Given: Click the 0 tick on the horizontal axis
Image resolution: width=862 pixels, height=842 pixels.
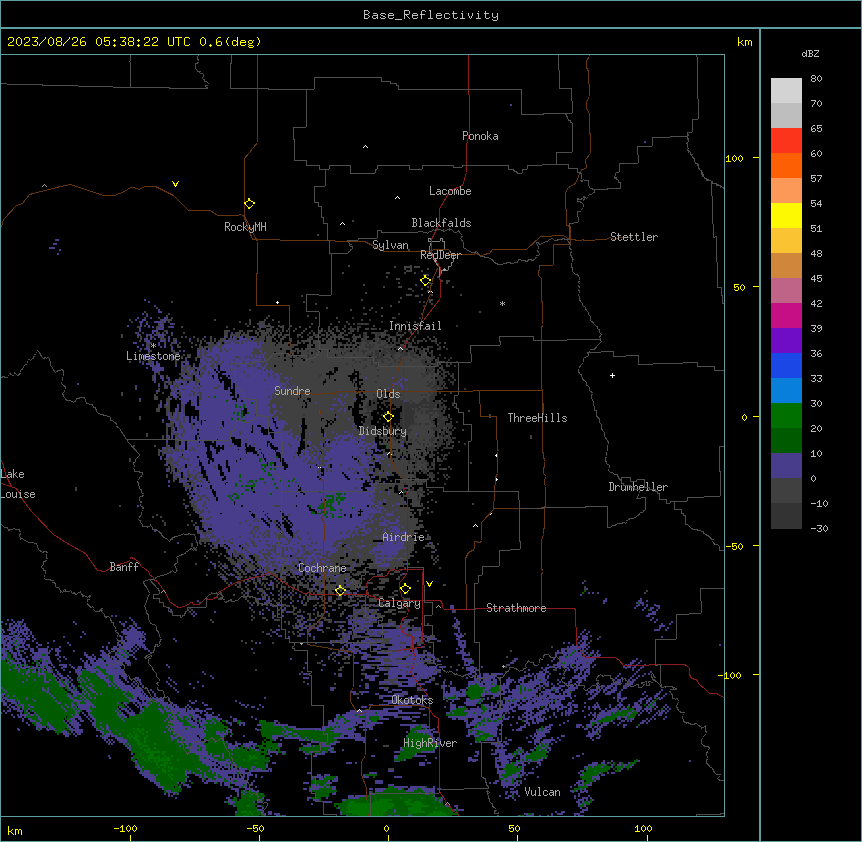Looking at the screenshot, I should [x=386, y=828].
